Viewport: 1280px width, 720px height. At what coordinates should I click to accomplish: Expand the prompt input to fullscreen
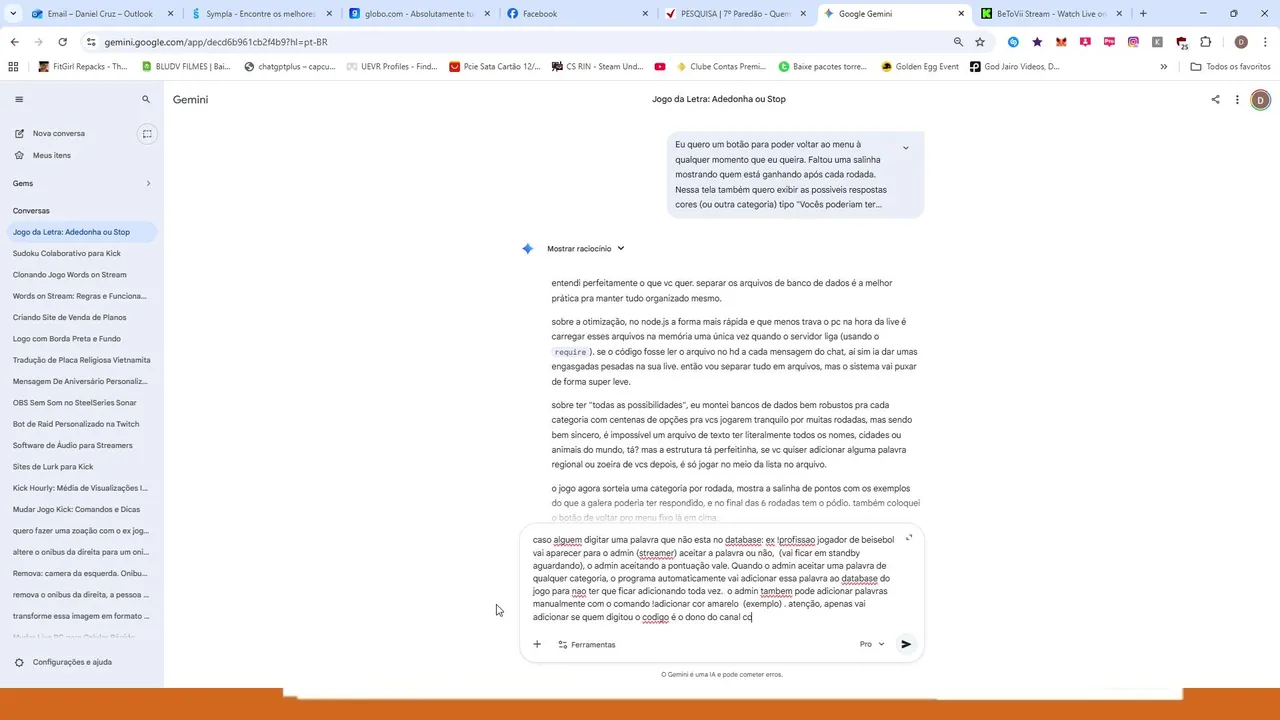[909, 538]
